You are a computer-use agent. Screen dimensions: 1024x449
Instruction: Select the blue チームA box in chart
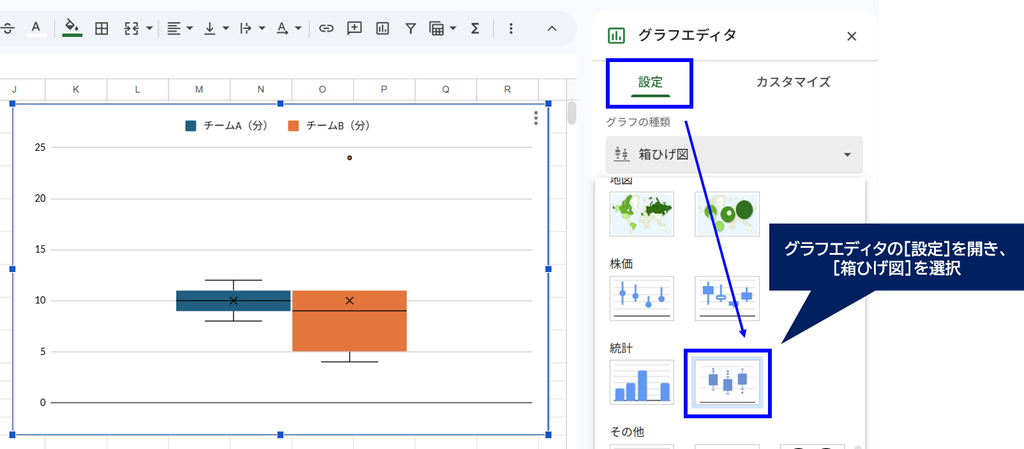[233, 301]
